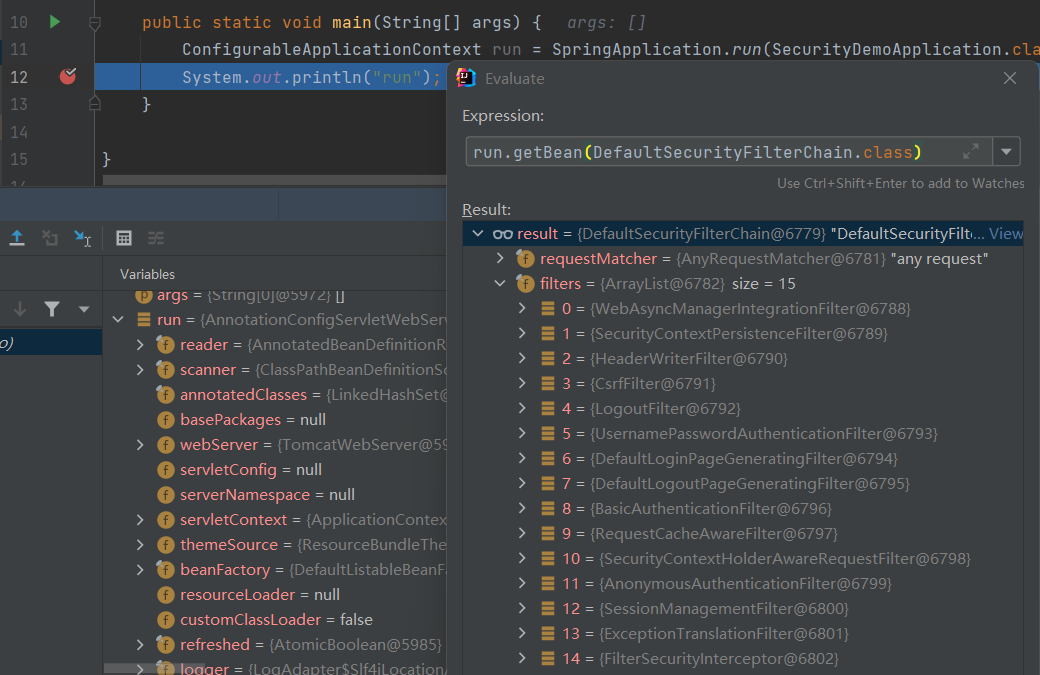The height and width of the screenshot is (675, 1040).
Task: Expand filter 14 FilterSecurityInterceptor
Action: [522, 658]
